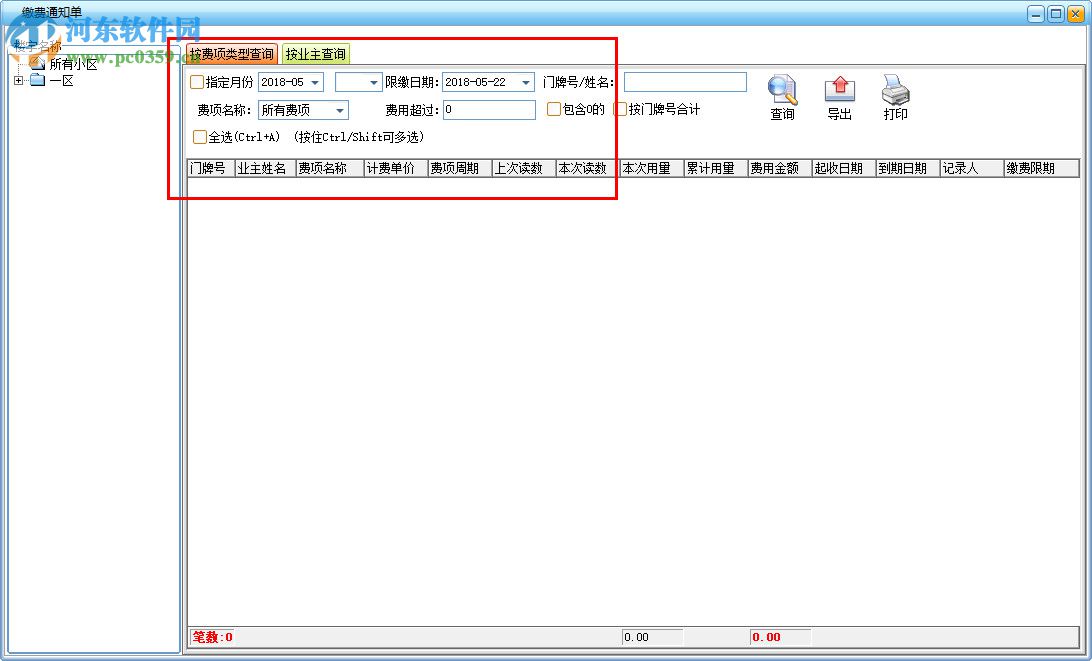Screen dimensions: 1092x661
Task: Enable the 指定月份 checkbox
Action: pos(197,82)
